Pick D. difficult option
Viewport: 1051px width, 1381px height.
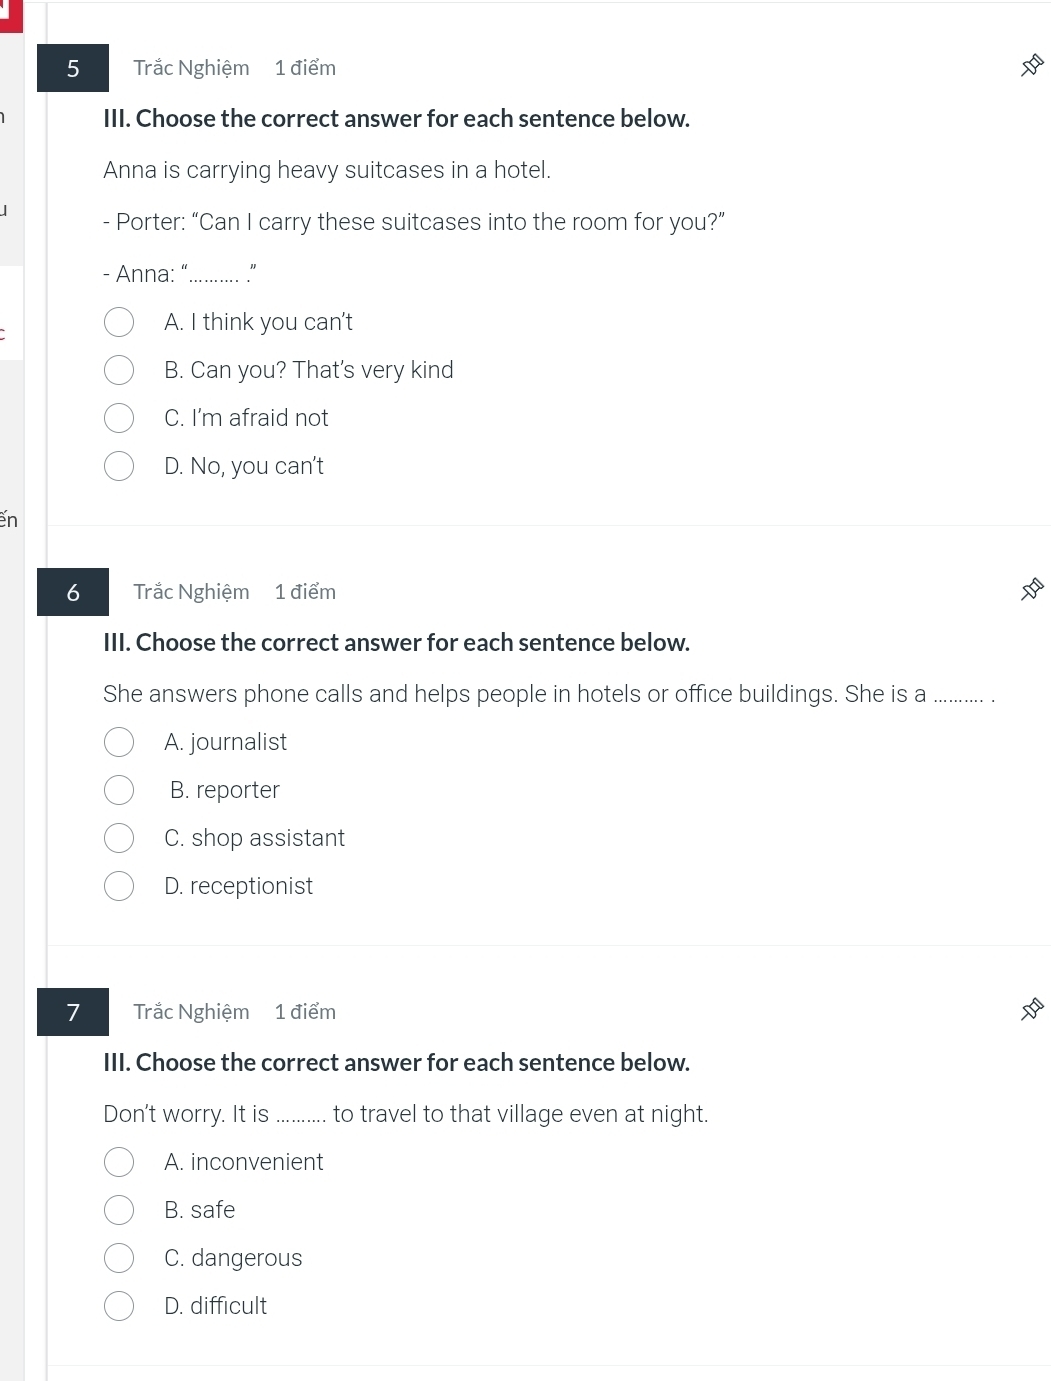(x=119, y=1306)
